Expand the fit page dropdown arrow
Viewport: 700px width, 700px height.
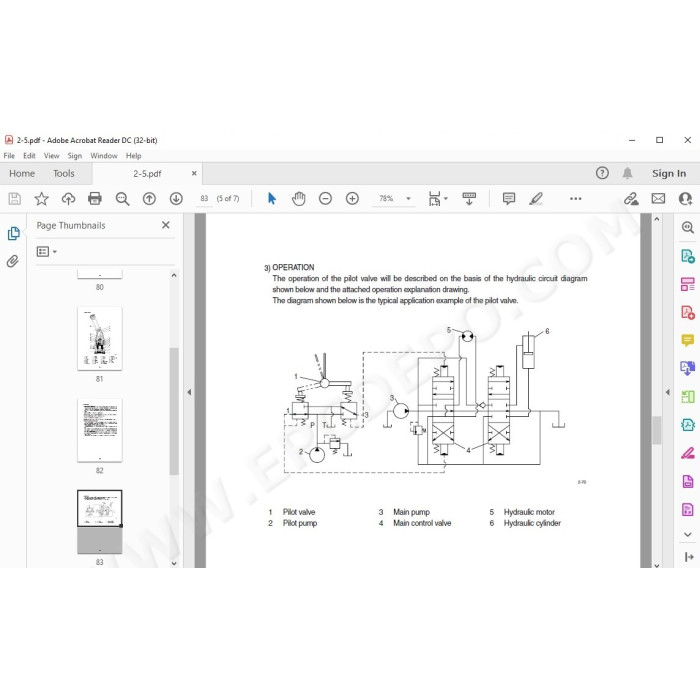(x=446, y=199)
